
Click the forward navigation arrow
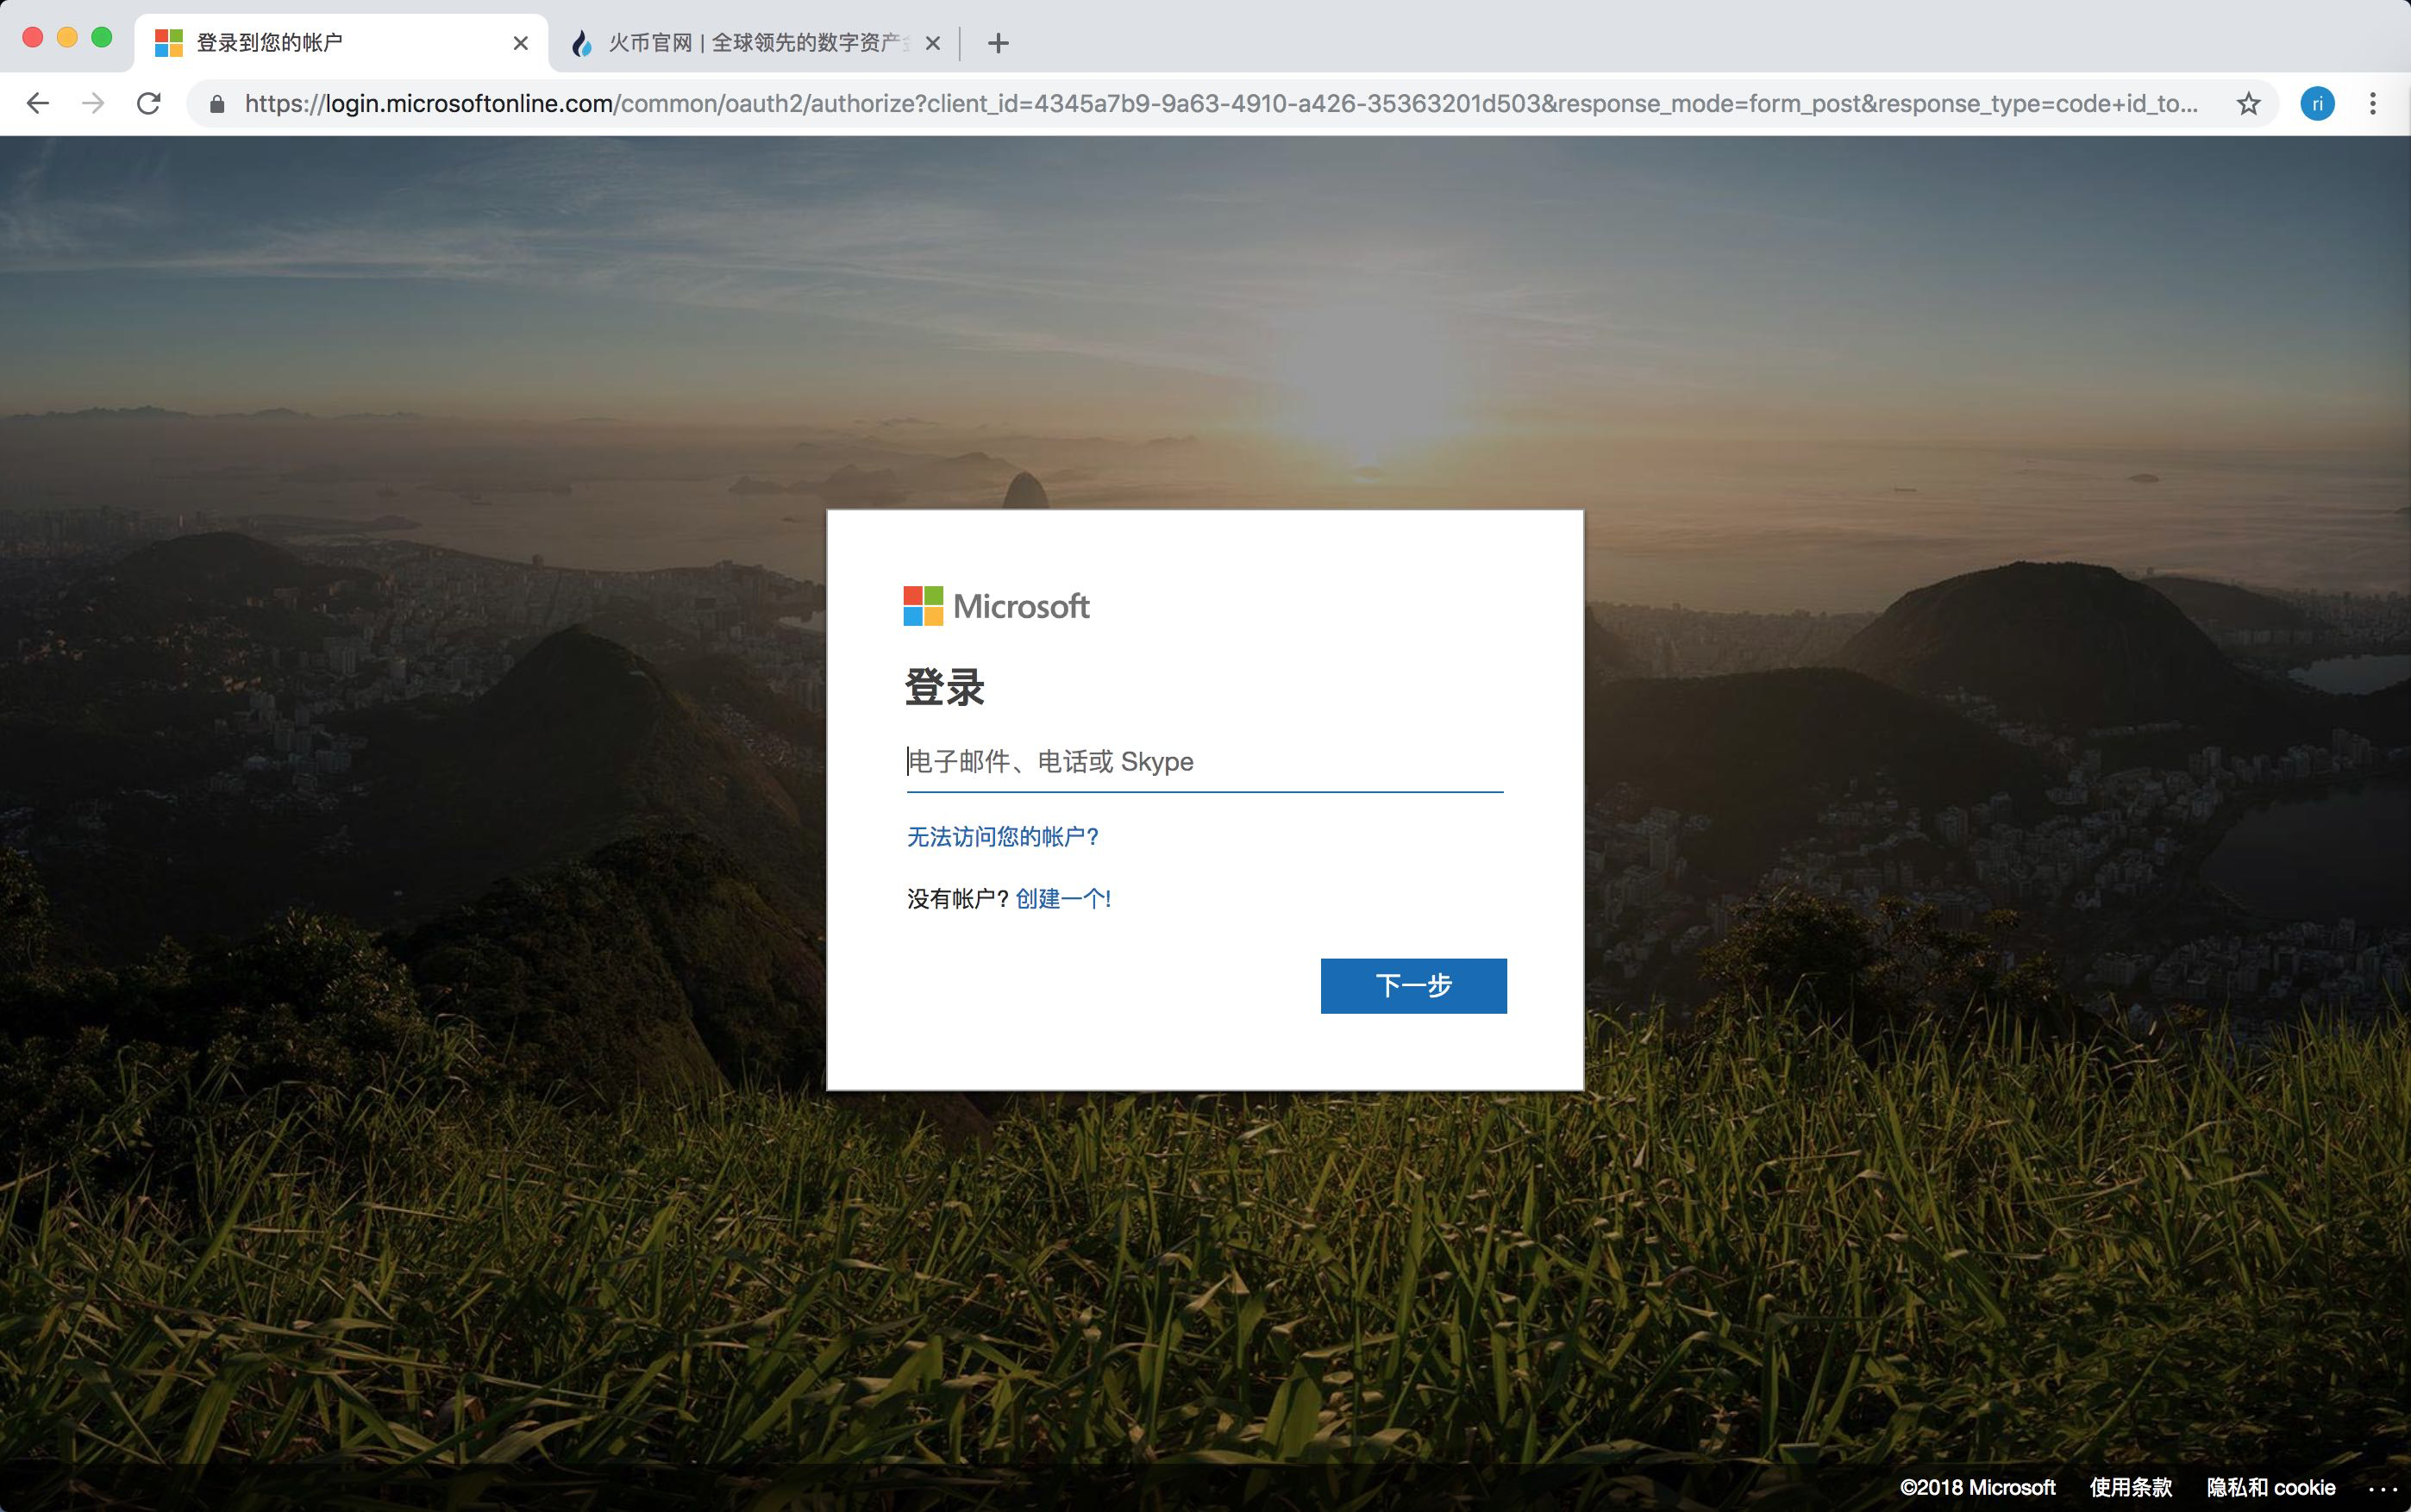93,103
